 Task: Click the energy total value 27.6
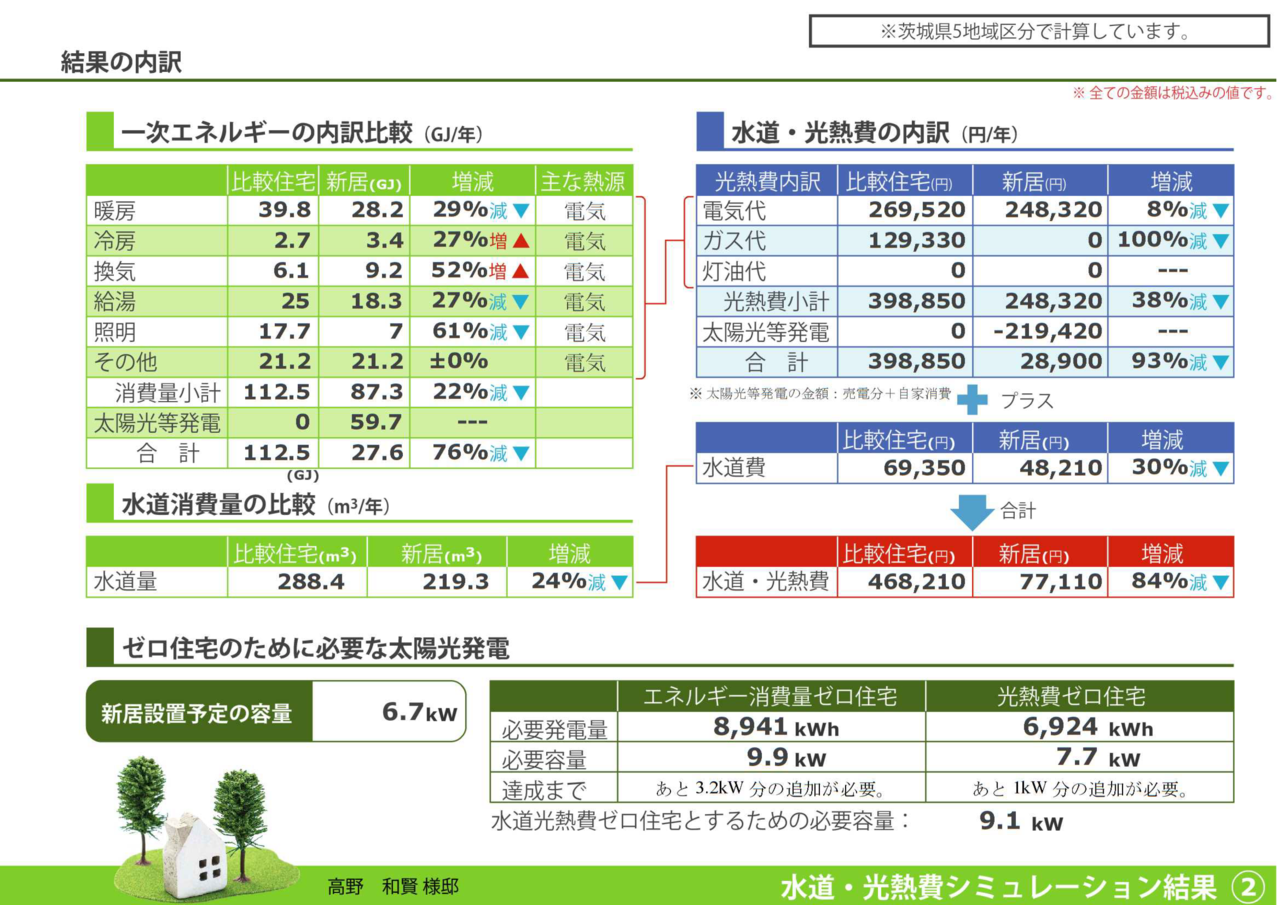coord(377,454)
